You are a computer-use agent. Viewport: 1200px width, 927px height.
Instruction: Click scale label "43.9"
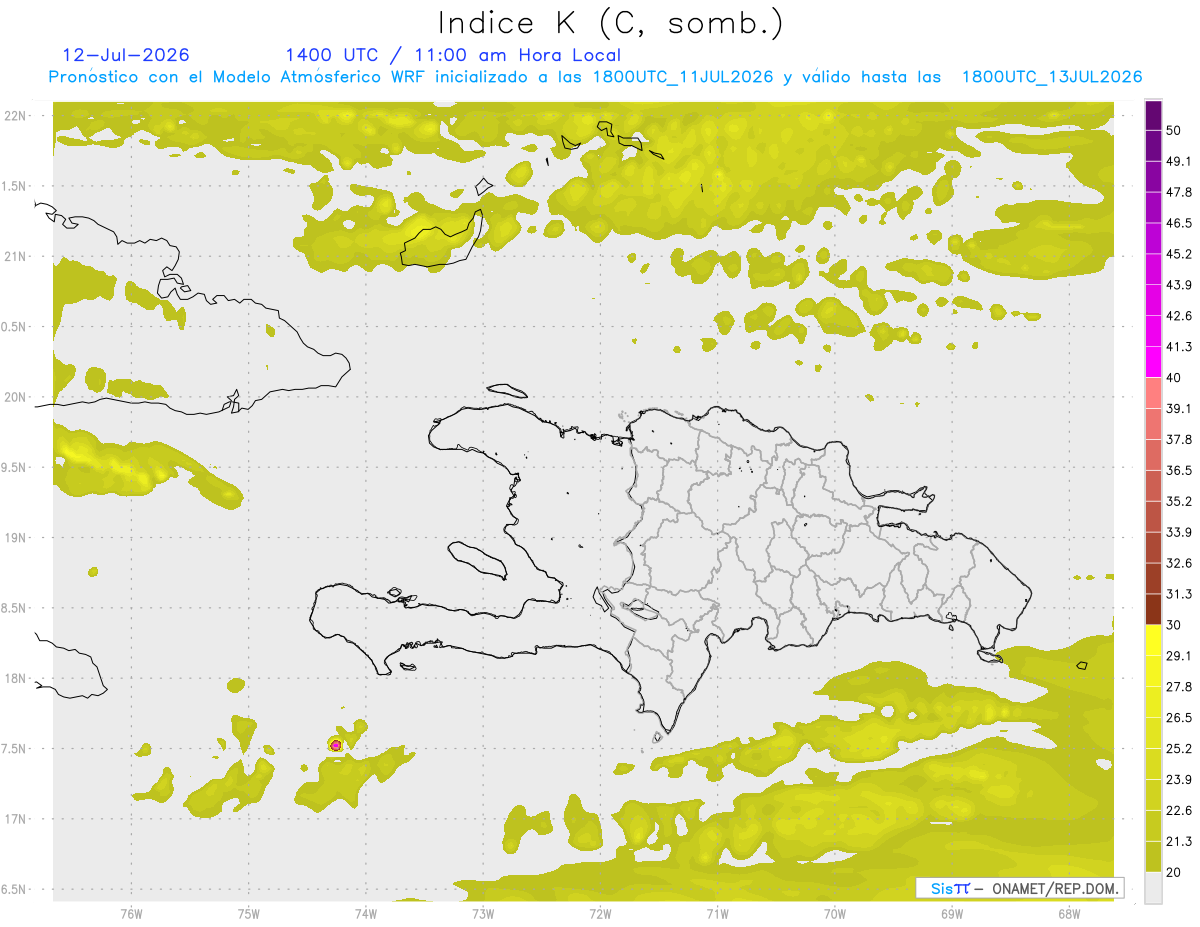point(1179,285)
